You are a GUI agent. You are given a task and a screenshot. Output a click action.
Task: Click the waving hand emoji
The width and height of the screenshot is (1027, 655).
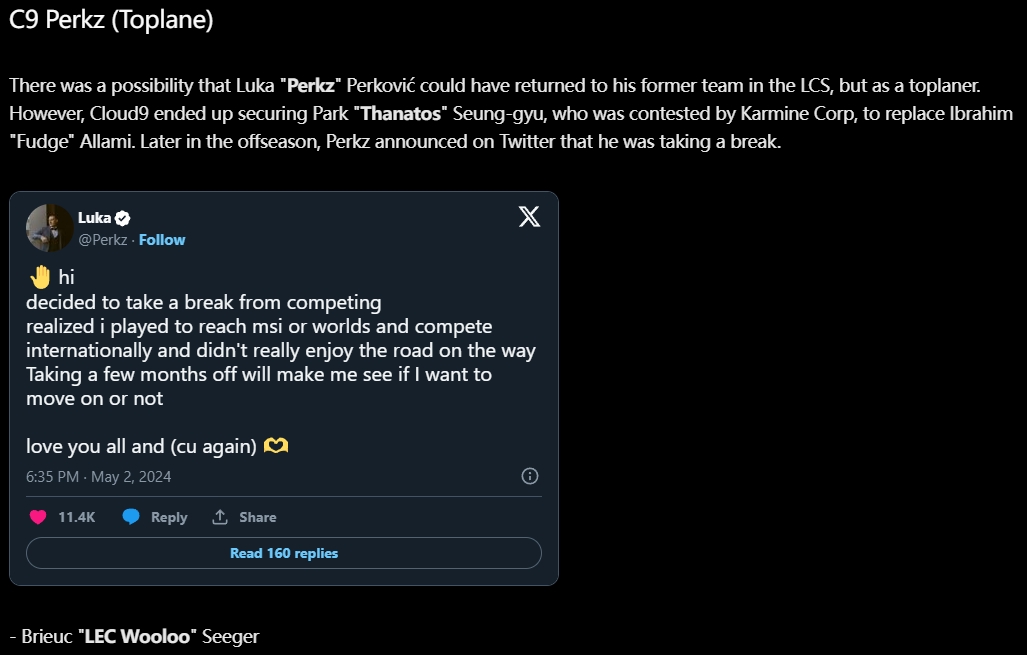point(40,276)
